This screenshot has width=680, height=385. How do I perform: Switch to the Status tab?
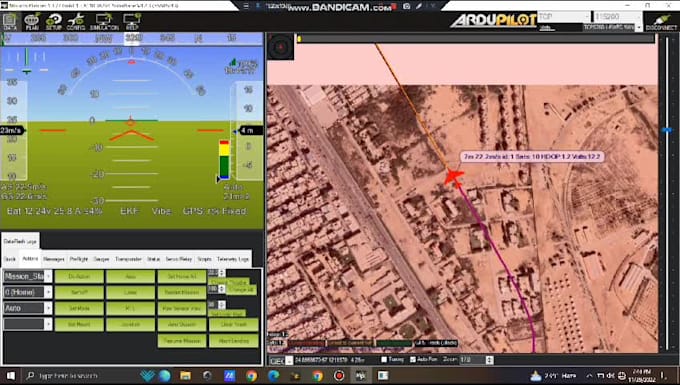pyautogui.click(x=153, y=259)
